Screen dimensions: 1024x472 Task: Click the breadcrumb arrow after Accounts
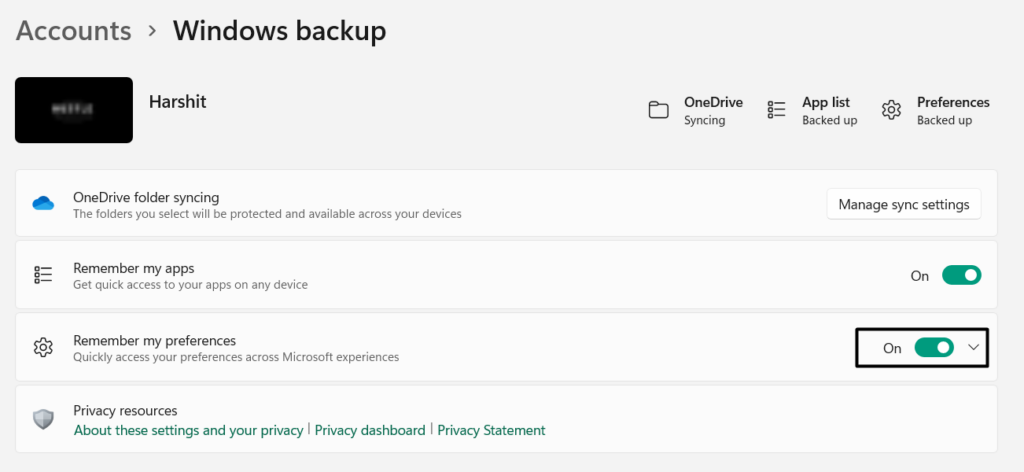(x=152, y=31)
